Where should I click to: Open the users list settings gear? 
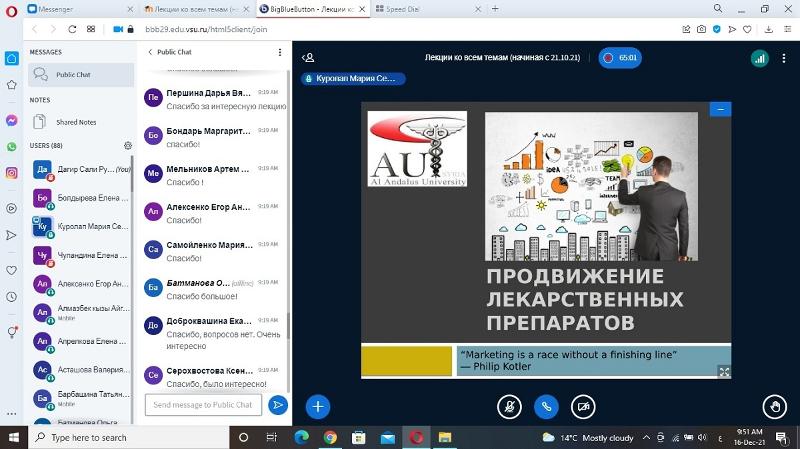click(x=128, y=146)
